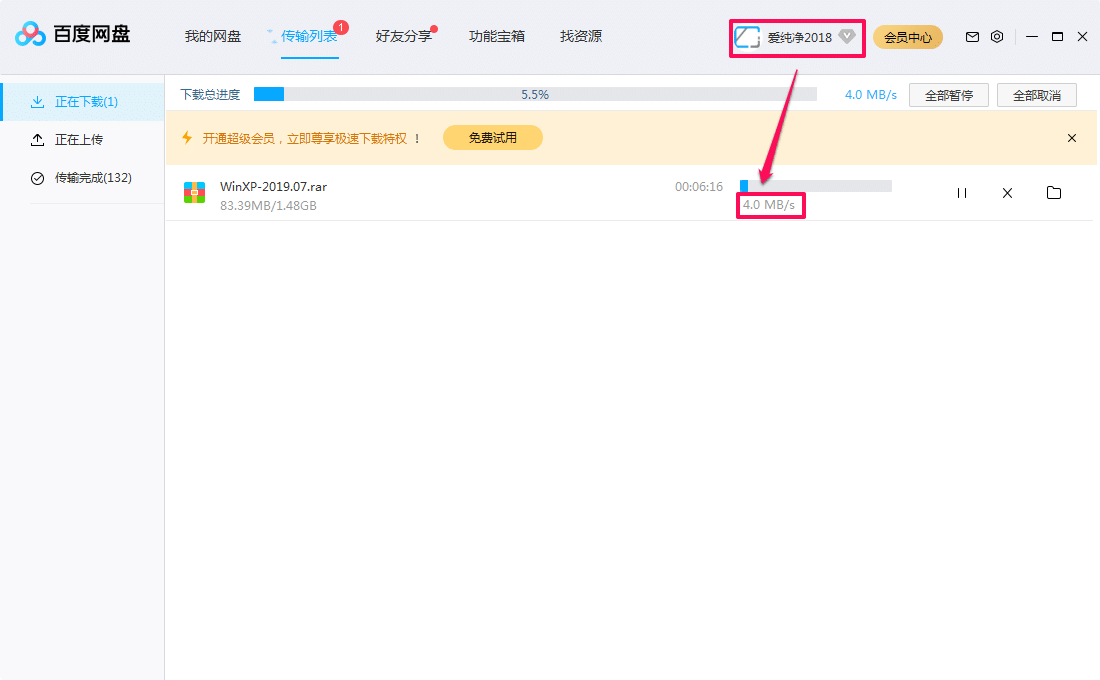This screenshot has width=1100, height=680.
Task: Click the diamond membership badge icon
Action: (x=847, y=38)
